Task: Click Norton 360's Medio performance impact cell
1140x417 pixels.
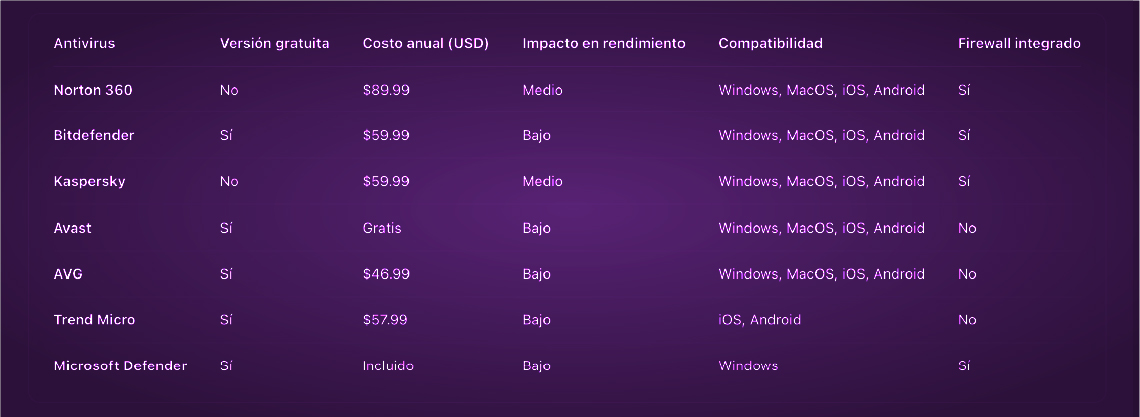Action: tap(542, 90)
